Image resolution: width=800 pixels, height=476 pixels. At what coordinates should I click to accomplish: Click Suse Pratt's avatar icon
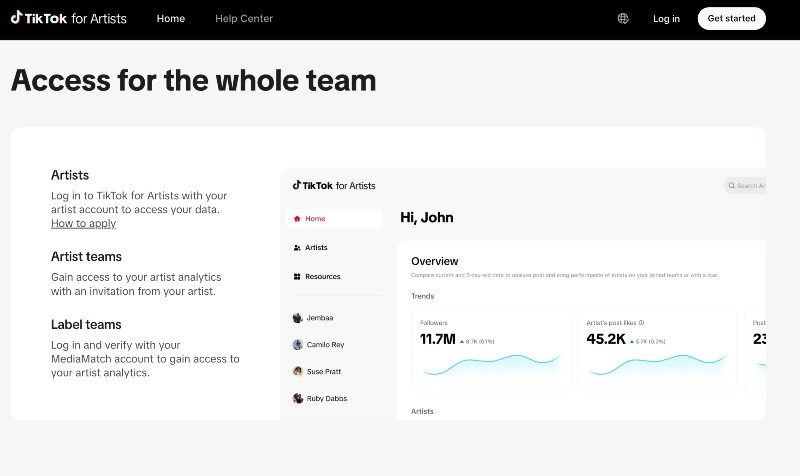coord(298,371)
